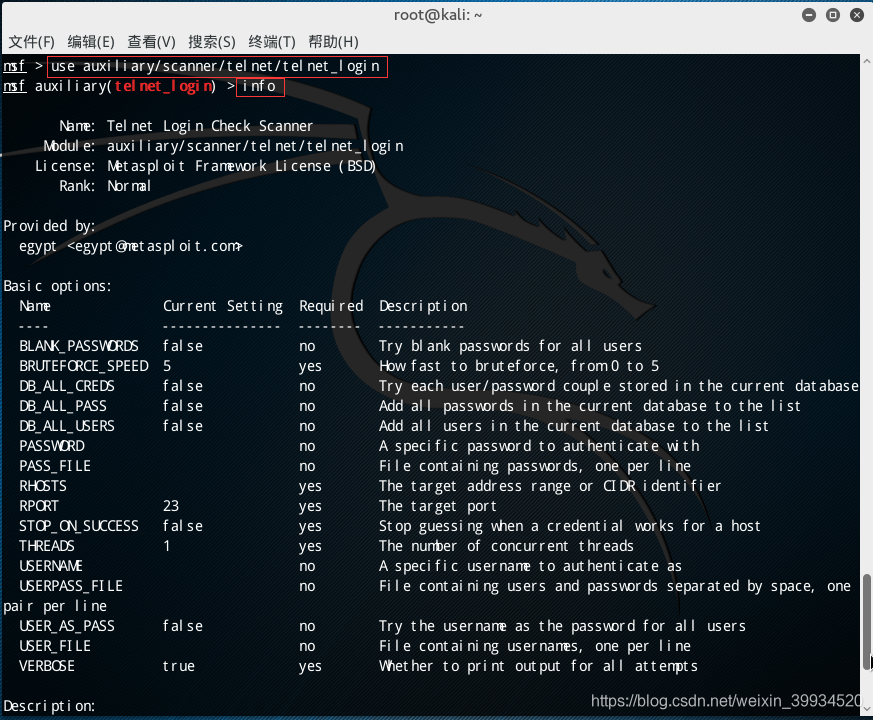Click the USERNAME option name
The image size is (873, 720).
[x=51, y=566]
